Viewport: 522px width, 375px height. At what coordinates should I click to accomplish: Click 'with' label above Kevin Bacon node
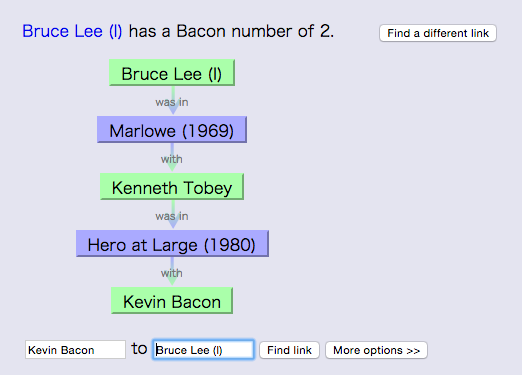click(x=172, y=273)
